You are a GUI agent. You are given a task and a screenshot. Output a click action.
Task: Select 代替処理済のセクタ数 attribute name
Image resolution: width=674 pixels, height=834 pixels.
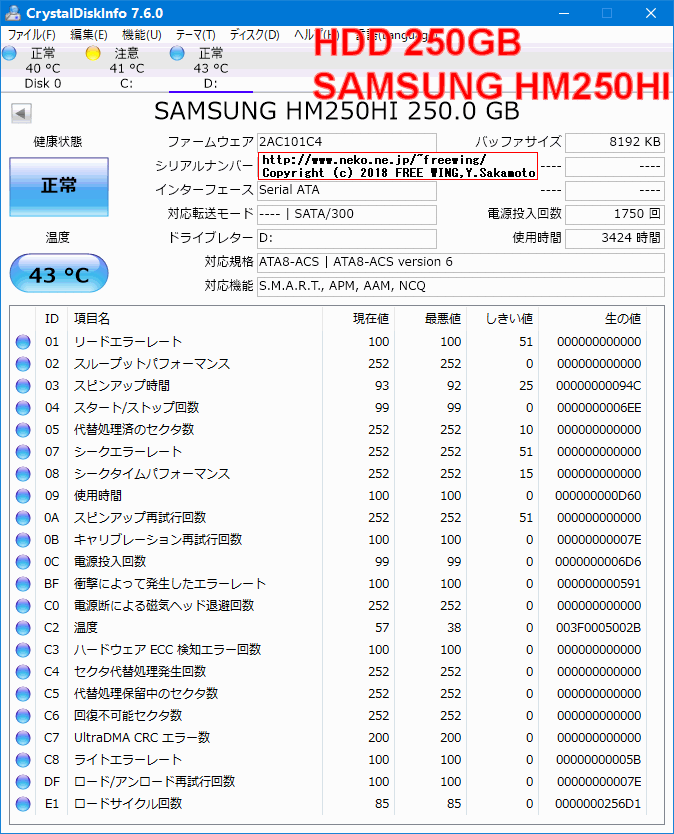click(x=134, y=430)
